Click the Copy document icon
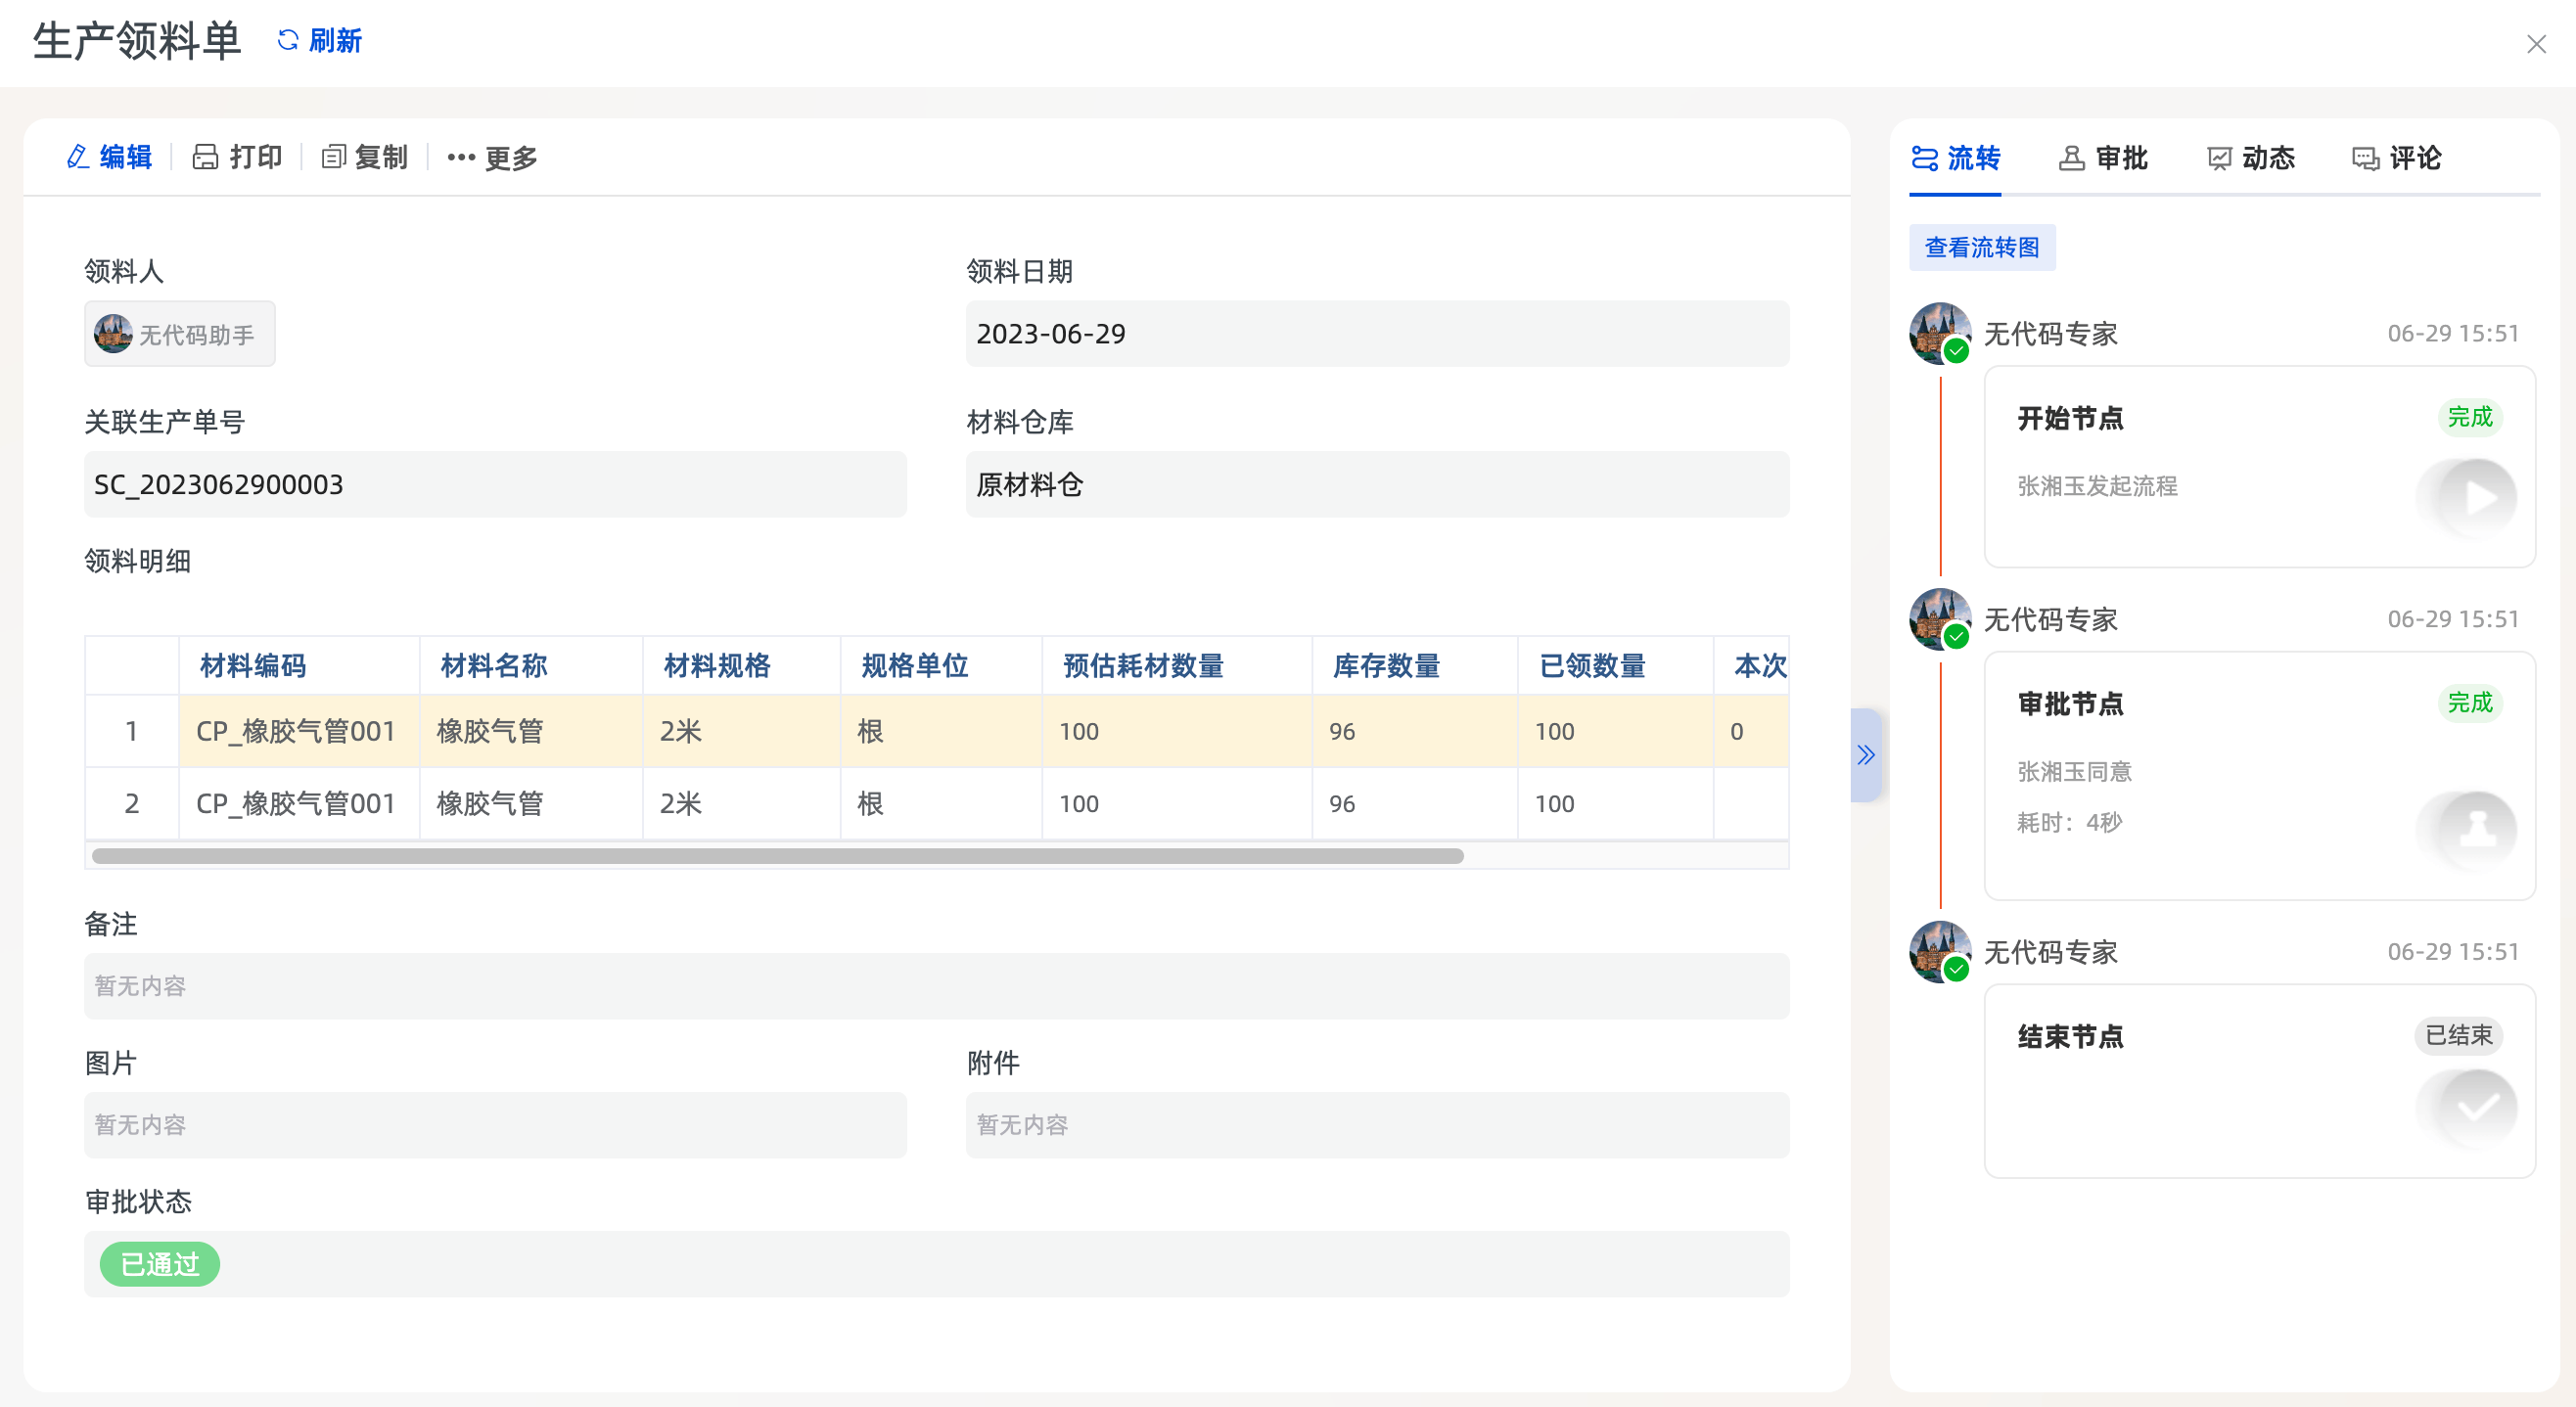Image resolution: width=2576 pixels, height=1407 pixels. pos(333,157)
